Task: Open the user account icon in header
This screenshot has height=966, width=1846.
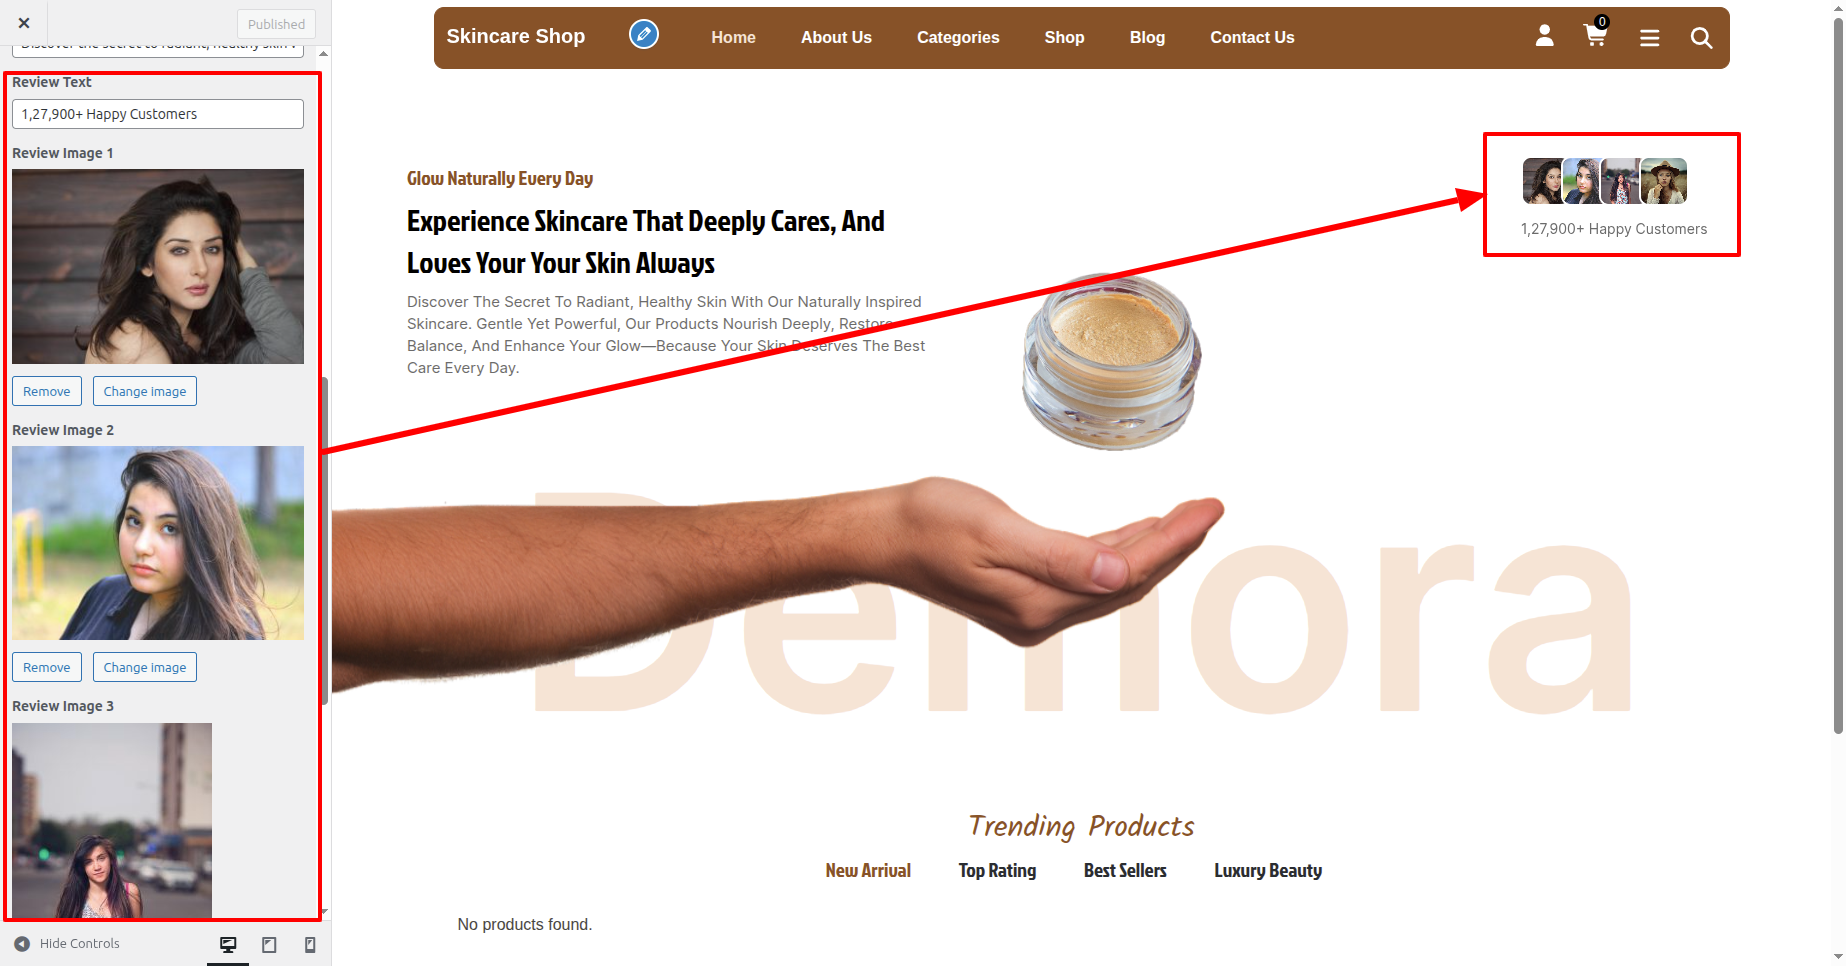Action: tap(1544, 36)
